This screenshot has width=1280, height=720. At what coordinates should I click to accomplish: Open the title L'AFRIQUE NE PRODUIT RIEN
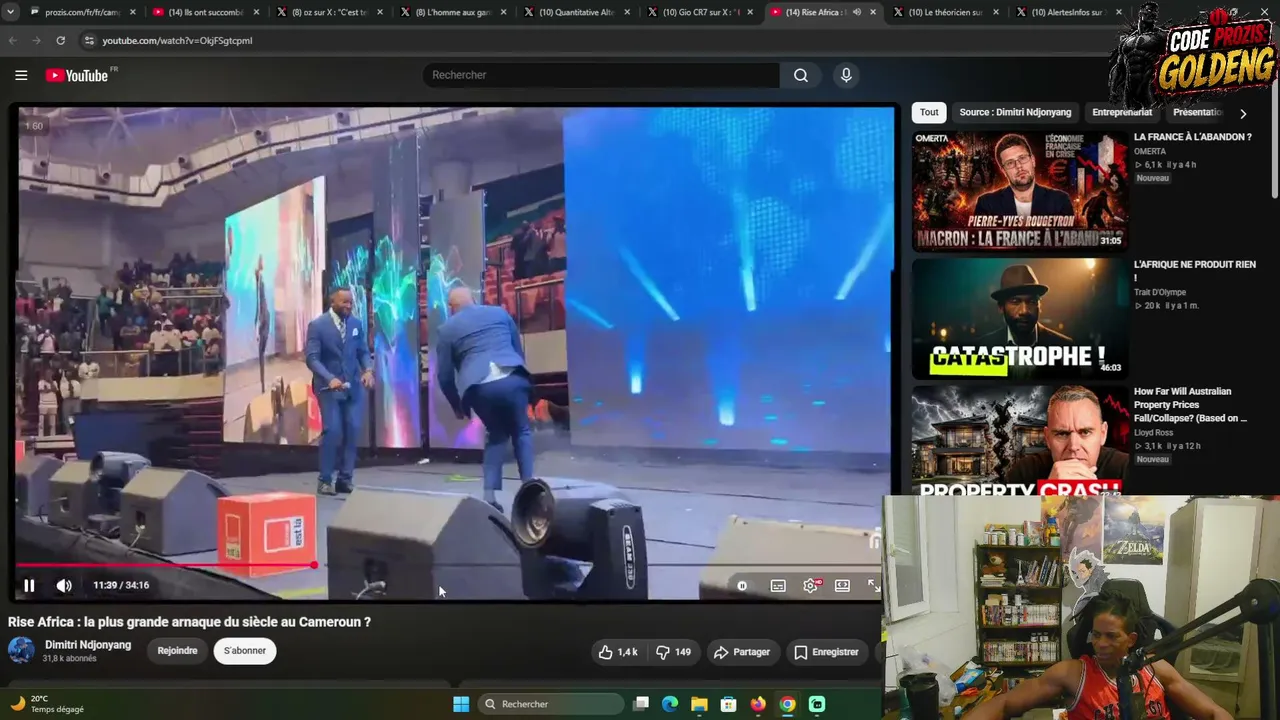(1194, 270)
